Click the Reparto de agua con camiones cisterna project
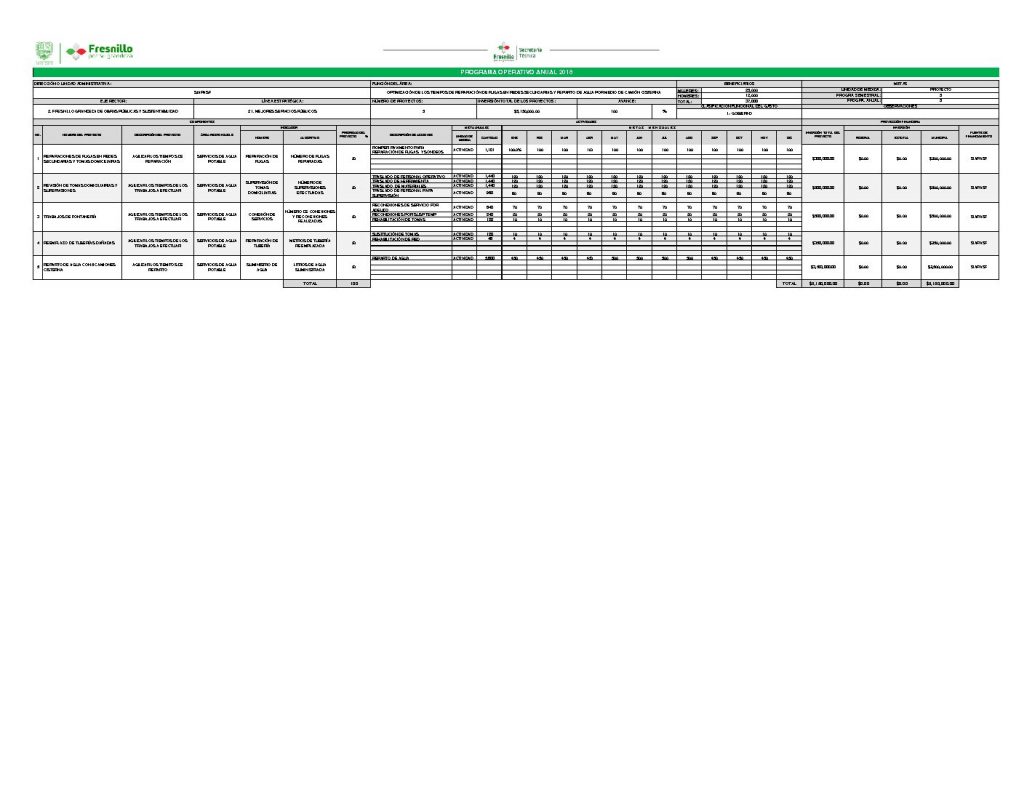Screen dimensions: 1024x791 tap(79, 267)
